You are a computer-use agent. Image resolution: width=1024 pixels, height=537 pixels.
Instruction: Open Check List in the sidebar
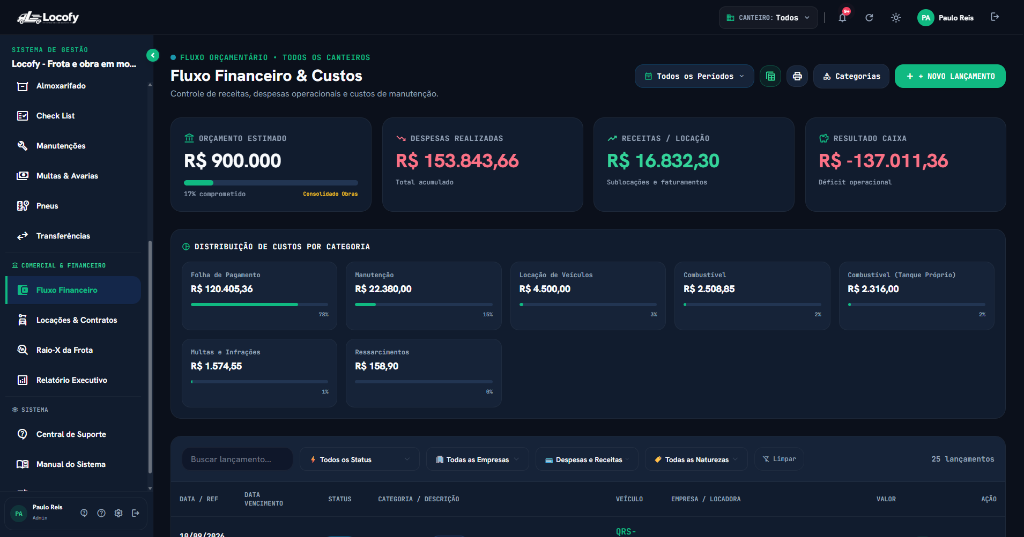pyautogui.click(x=73, y=116)
